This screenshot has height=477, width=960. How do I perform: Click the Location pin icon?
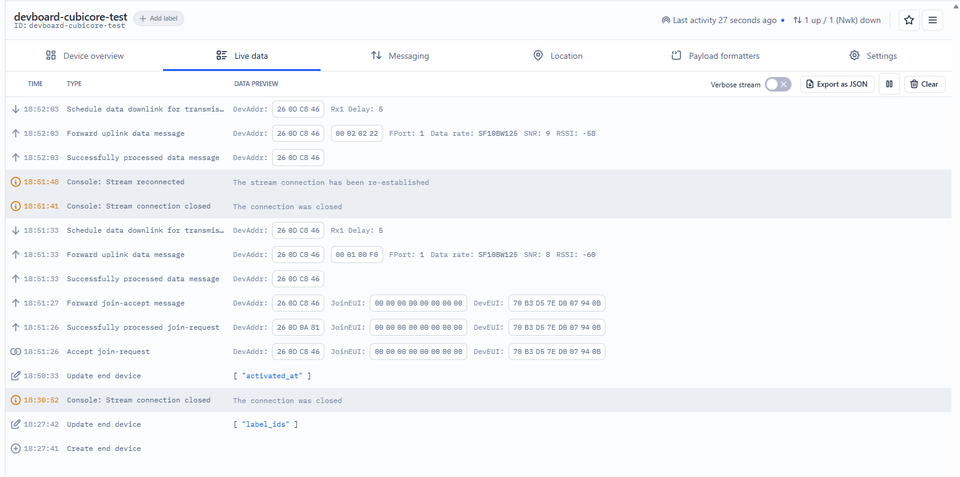pos(538,56)
